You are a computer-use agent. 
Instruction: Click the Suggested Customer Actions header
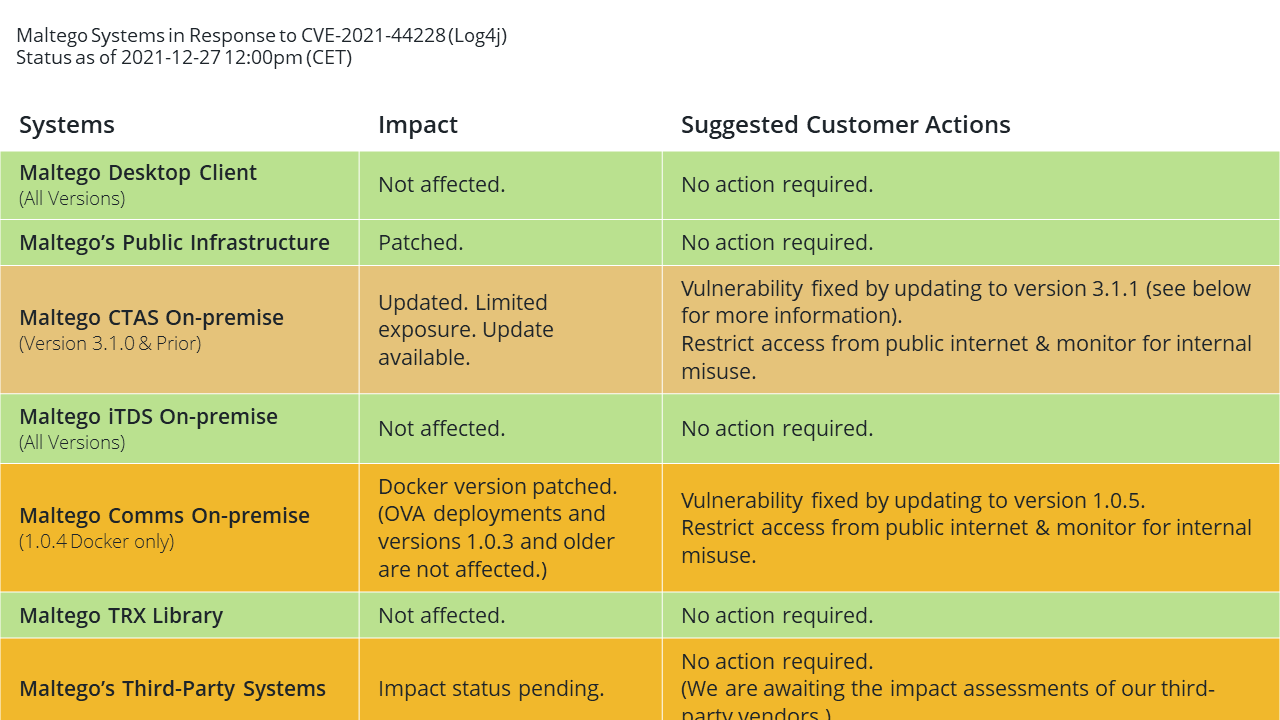coord(846,125)
